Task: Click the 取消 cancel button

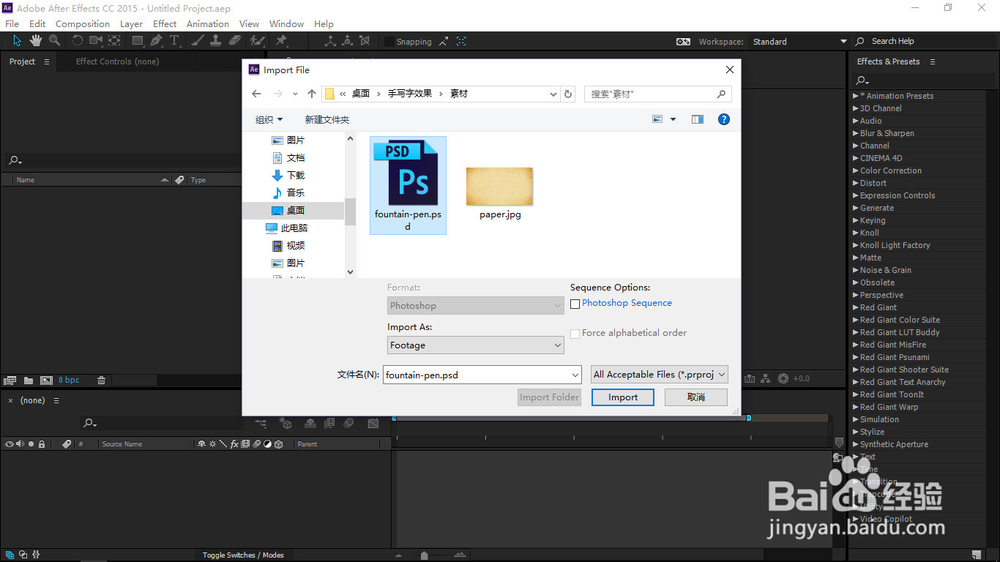Action: pos(696,397)
